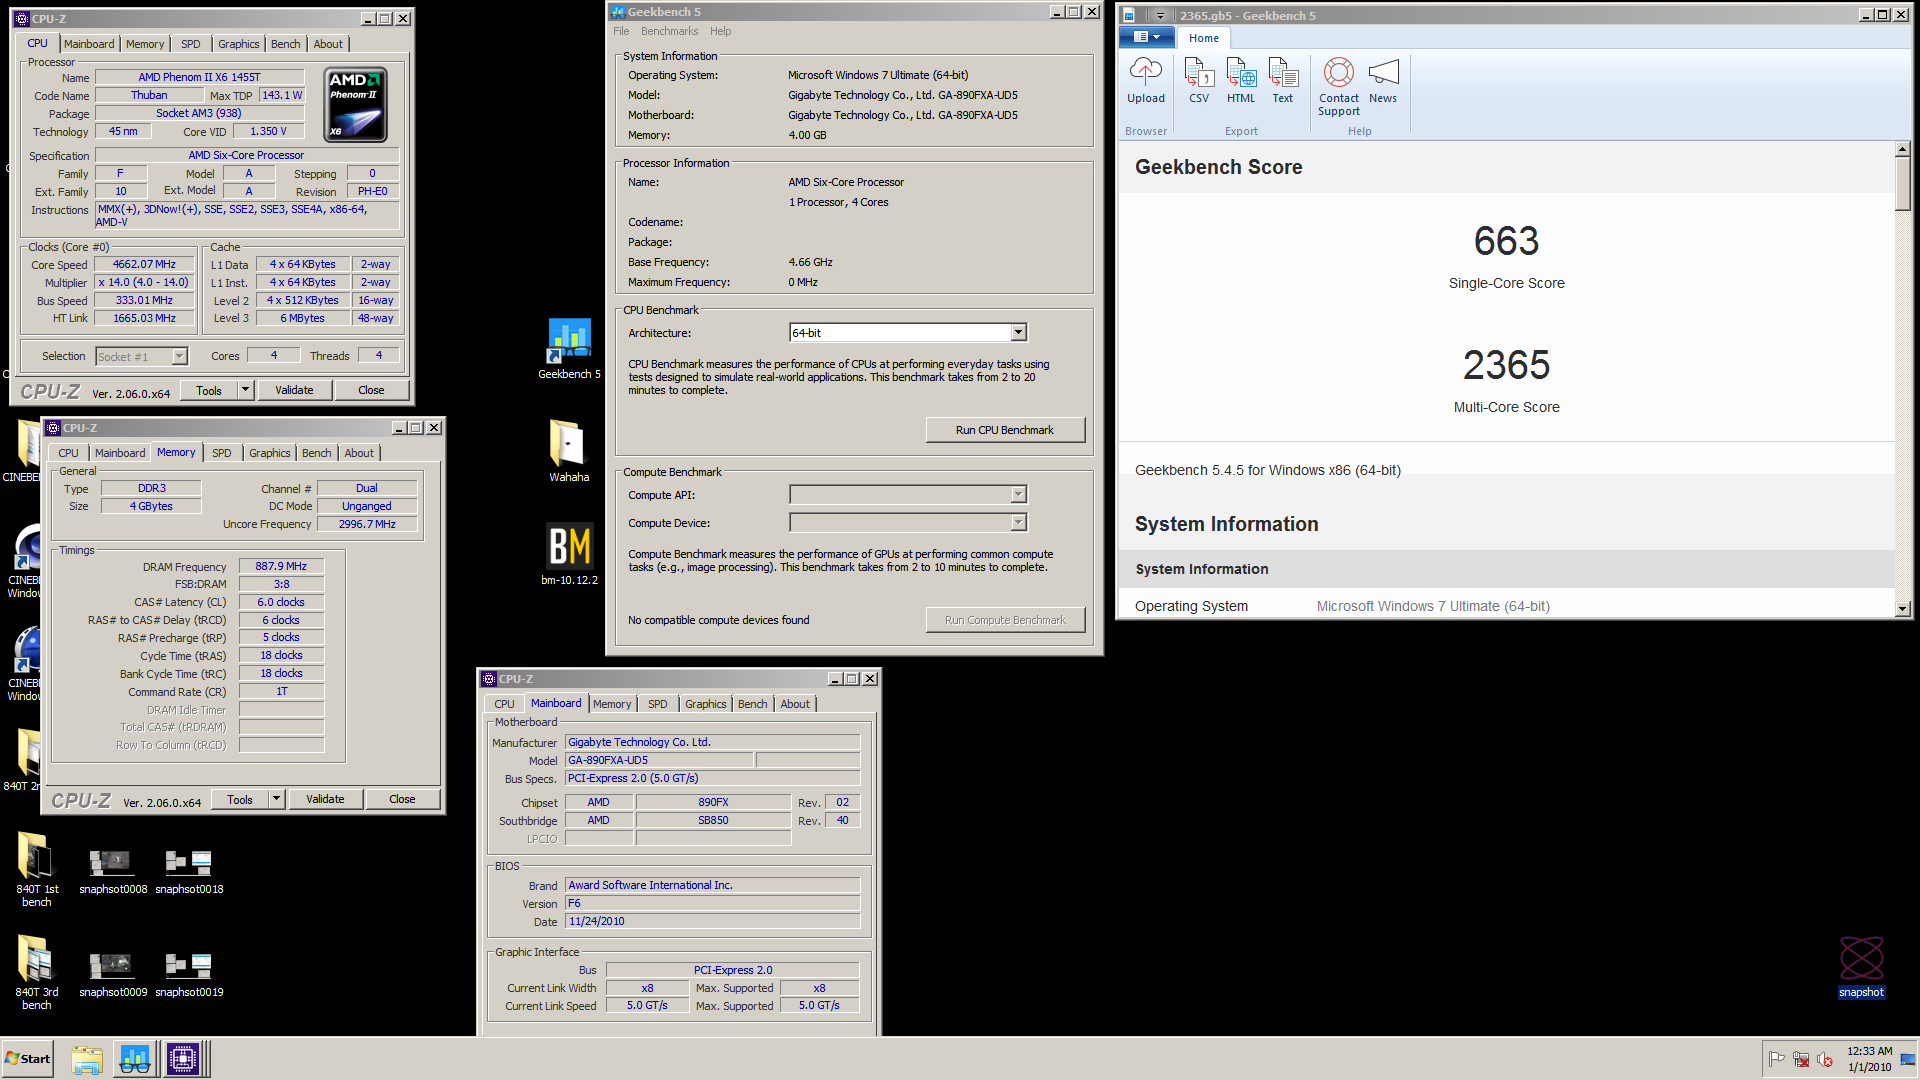This screenshot has height=1080, width=1920.
Task: Open About tab in Mainboard CPU-Z window
Action: coord(795,704)
